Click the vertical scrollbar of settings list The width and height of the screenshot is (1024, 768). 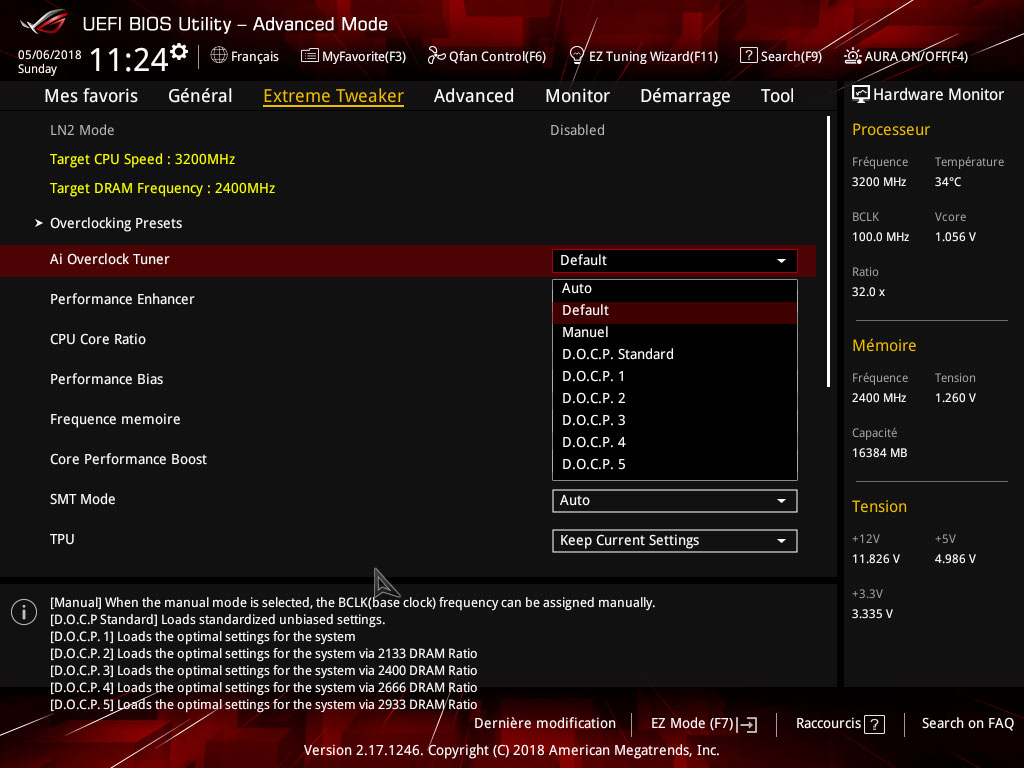point(828,250)
